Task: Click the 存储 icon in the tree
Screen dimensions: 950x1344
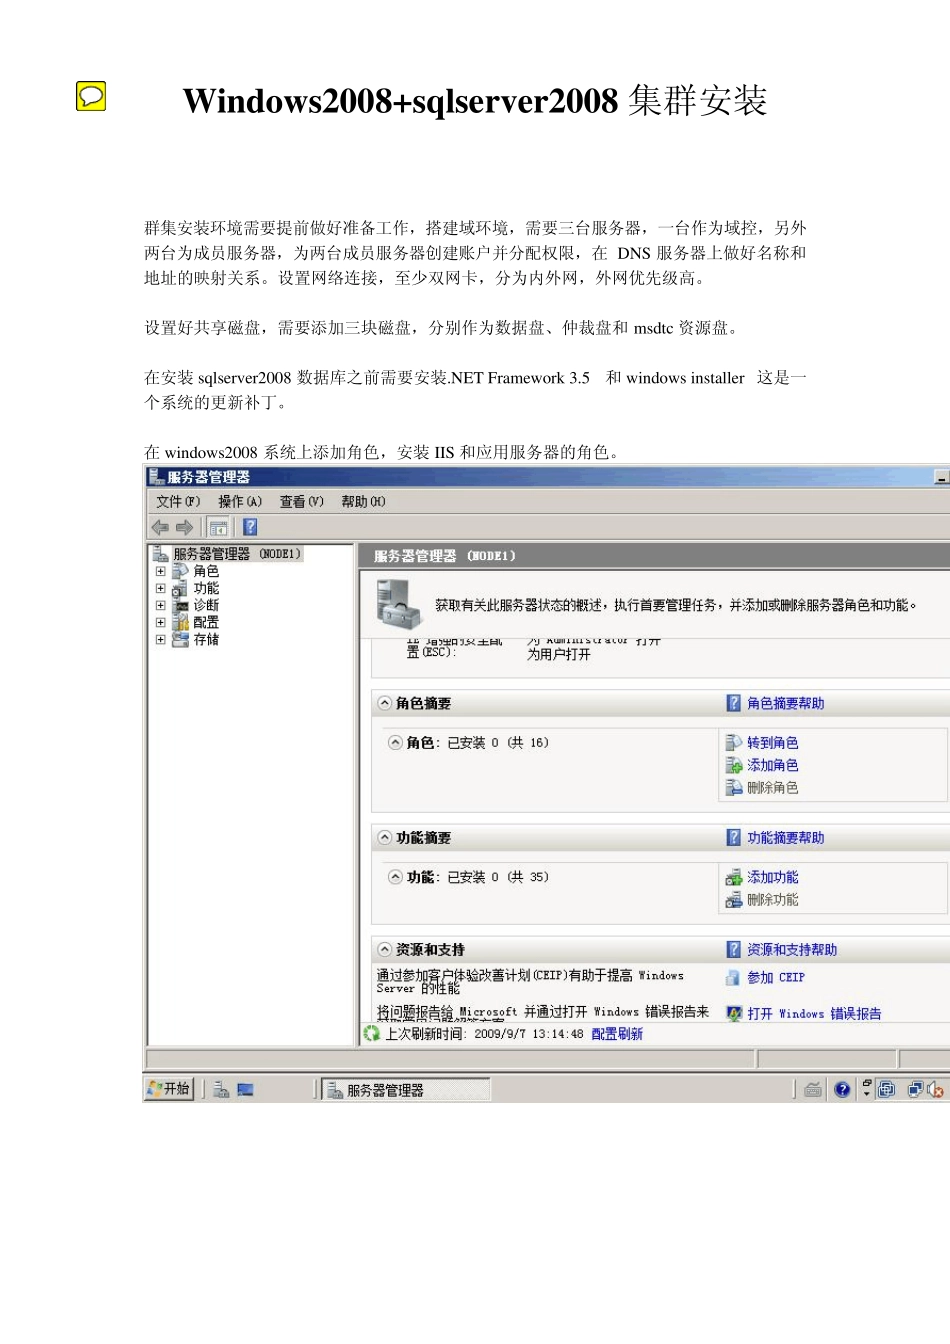Action: 180,639
